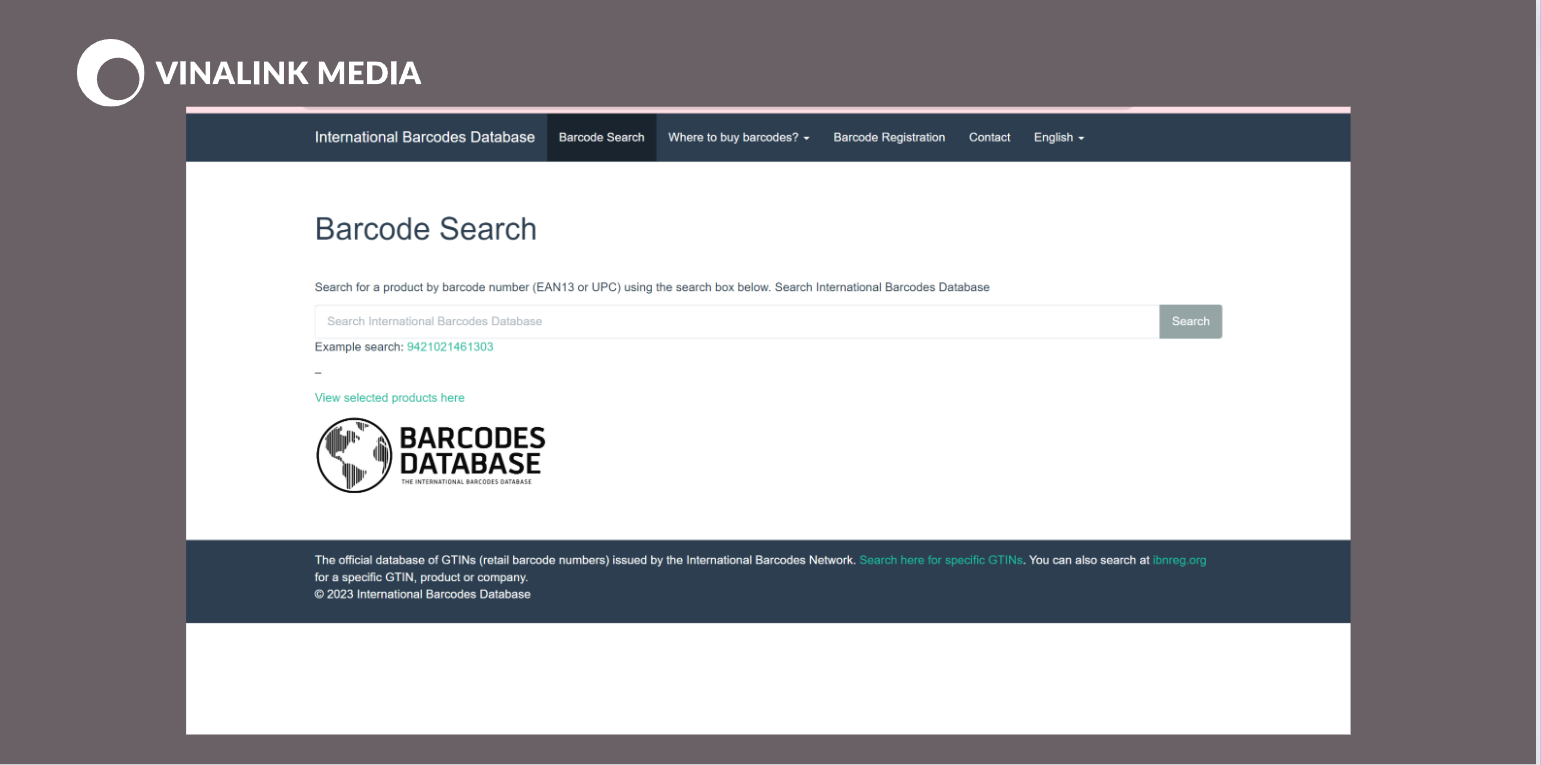This screenshot has width=1541, height=765.
Task: Open Search here for specific GTINs link
Action: point(941,560)
